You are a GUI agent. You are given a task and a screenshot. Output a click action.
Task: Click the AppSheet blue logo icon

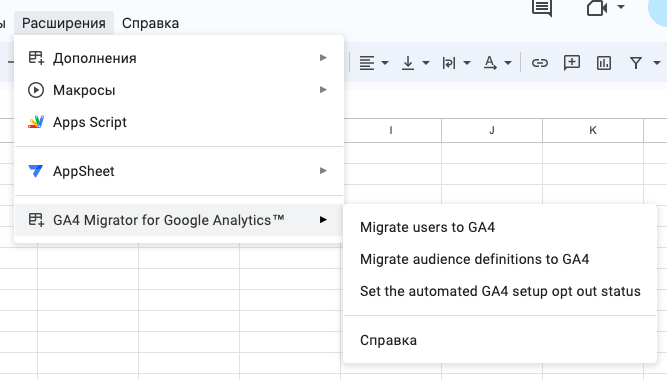35,171
